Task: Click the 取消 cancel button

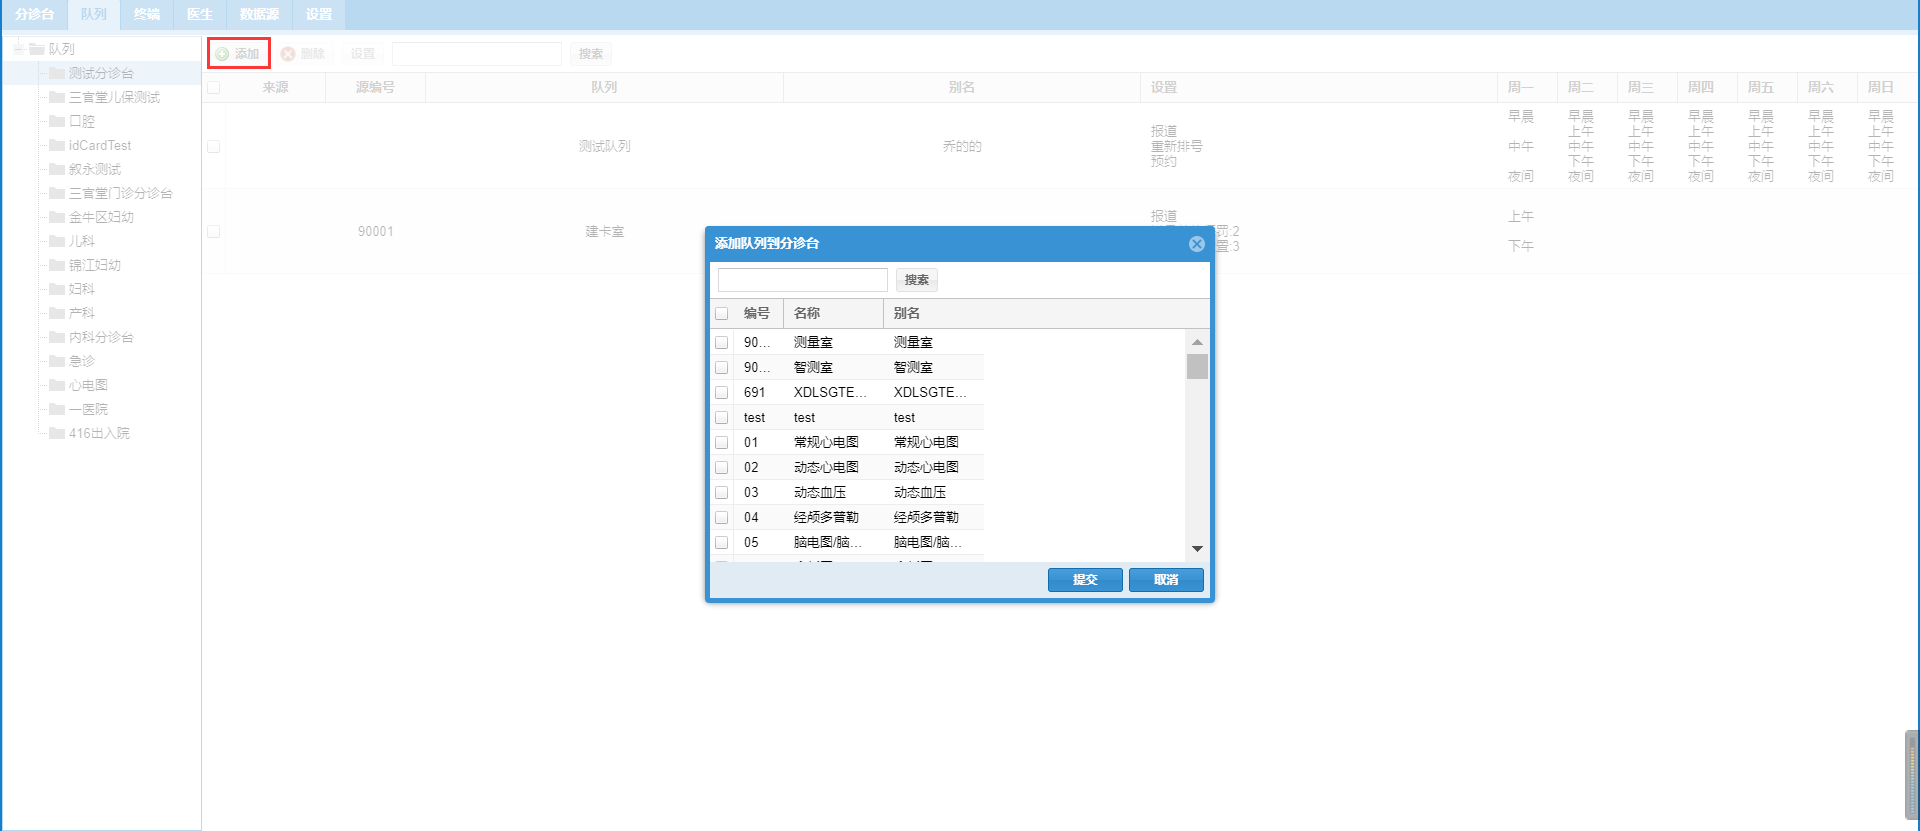Action: (x=1166, y=580)
